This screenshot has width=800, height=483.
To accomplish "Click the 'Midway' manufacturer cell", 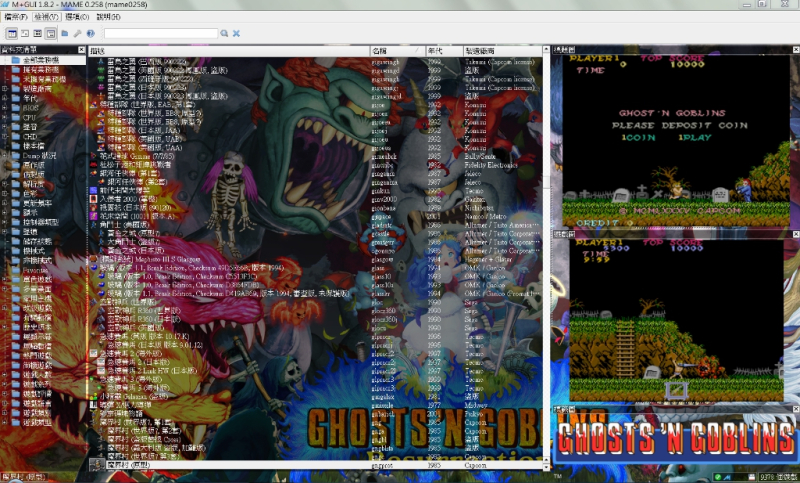I will [476, 405].
